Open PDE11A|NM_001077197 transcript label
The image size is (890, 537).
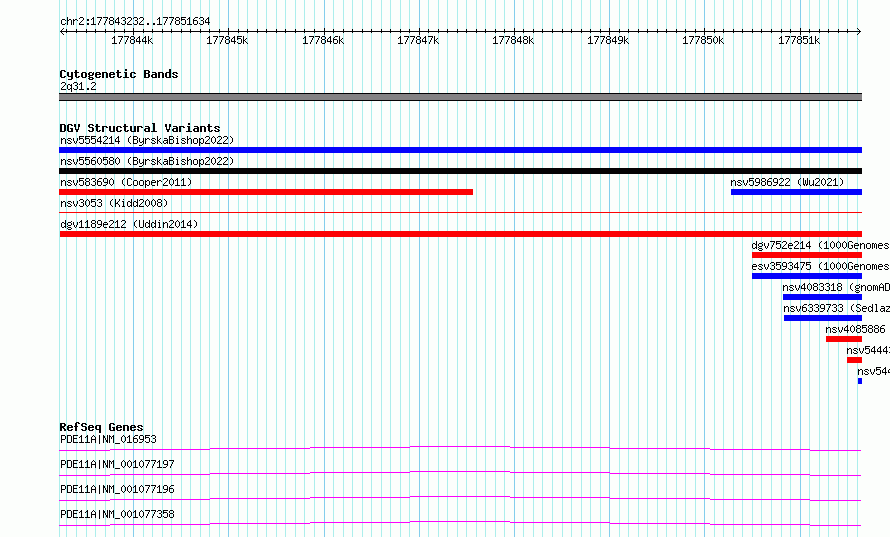pyautogui.click(x=117, y=464)
